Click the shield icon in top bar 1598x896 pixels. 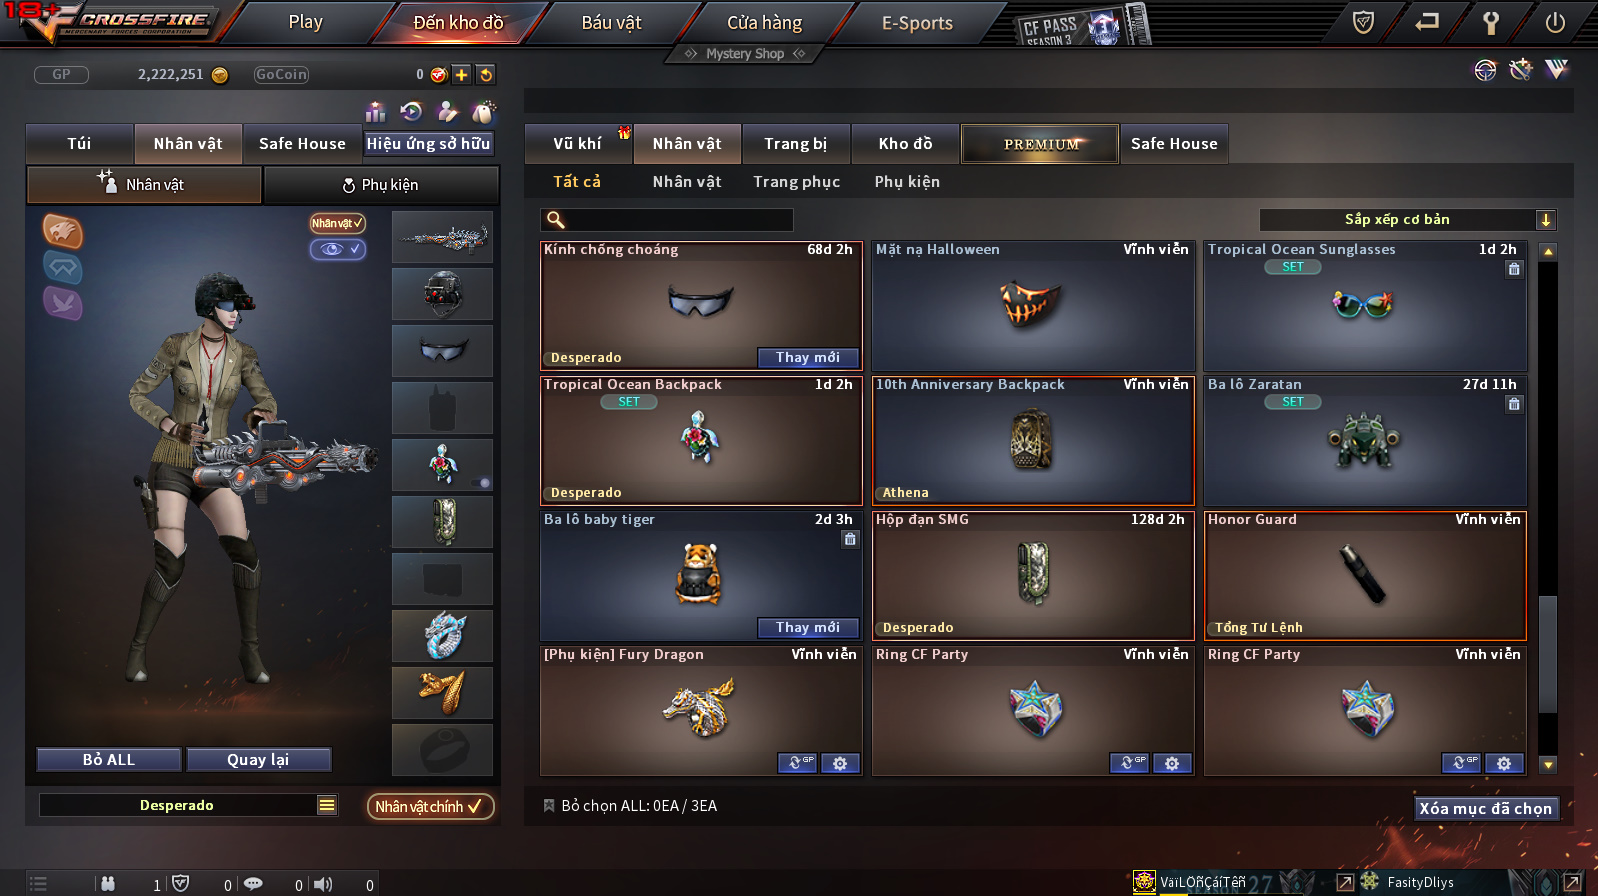coord(1363,22)
